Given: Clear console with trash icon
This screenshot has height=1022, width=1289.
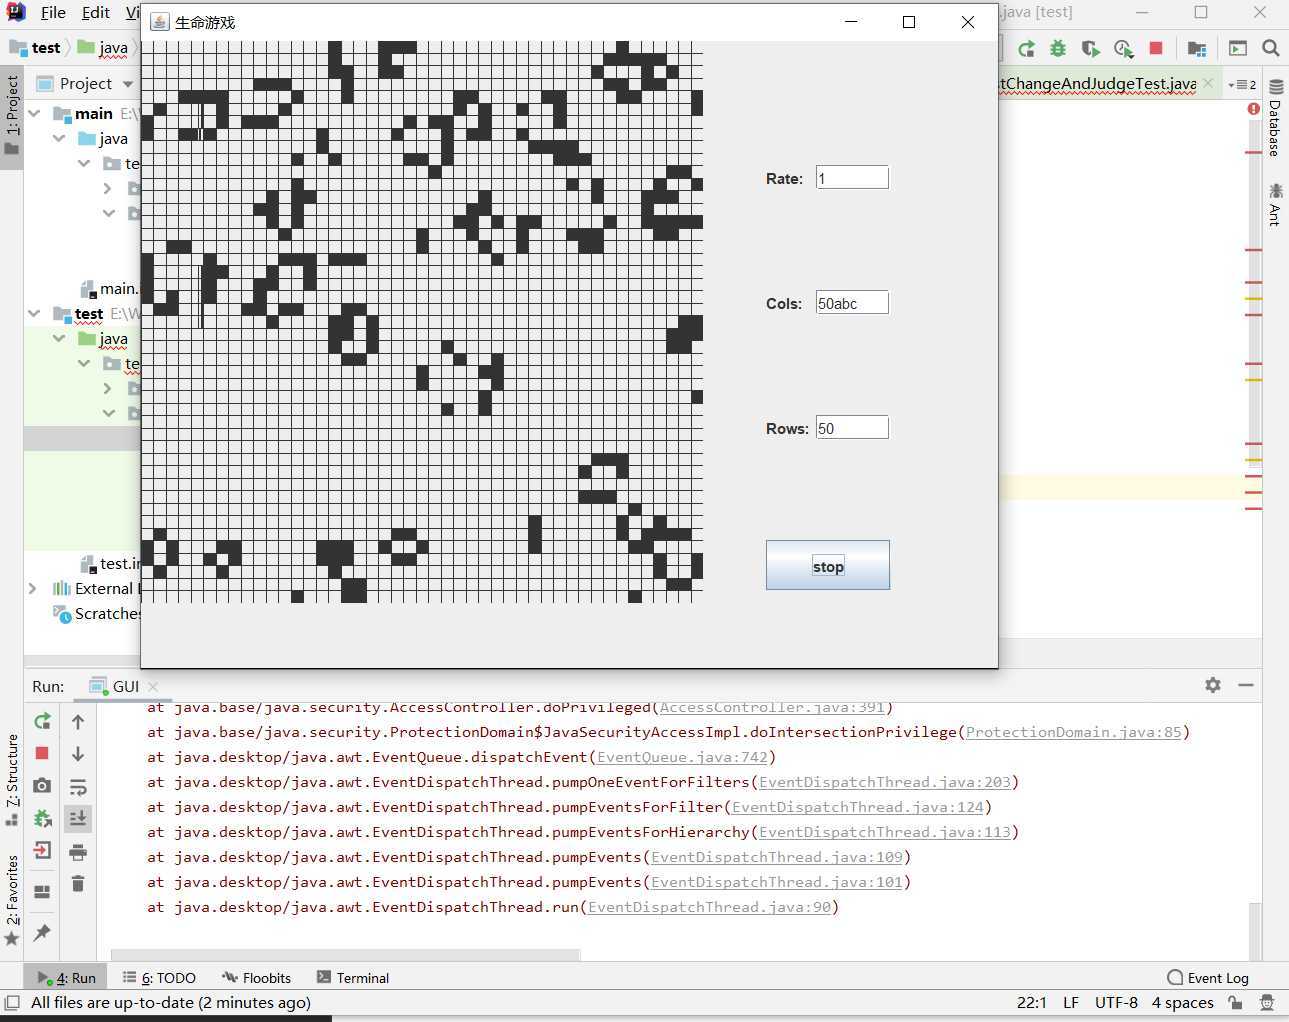Looking at the screenshot, I should coord(78,884).
